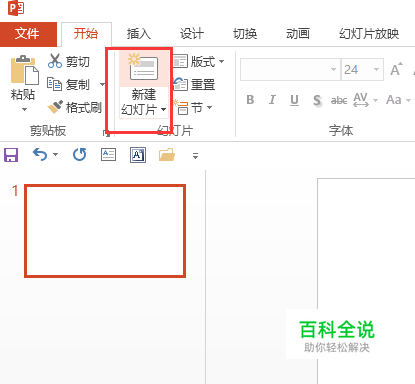Screen dimensions: 415x384
Task: Toggle underline formatting
Action: [x=294, y=100]
